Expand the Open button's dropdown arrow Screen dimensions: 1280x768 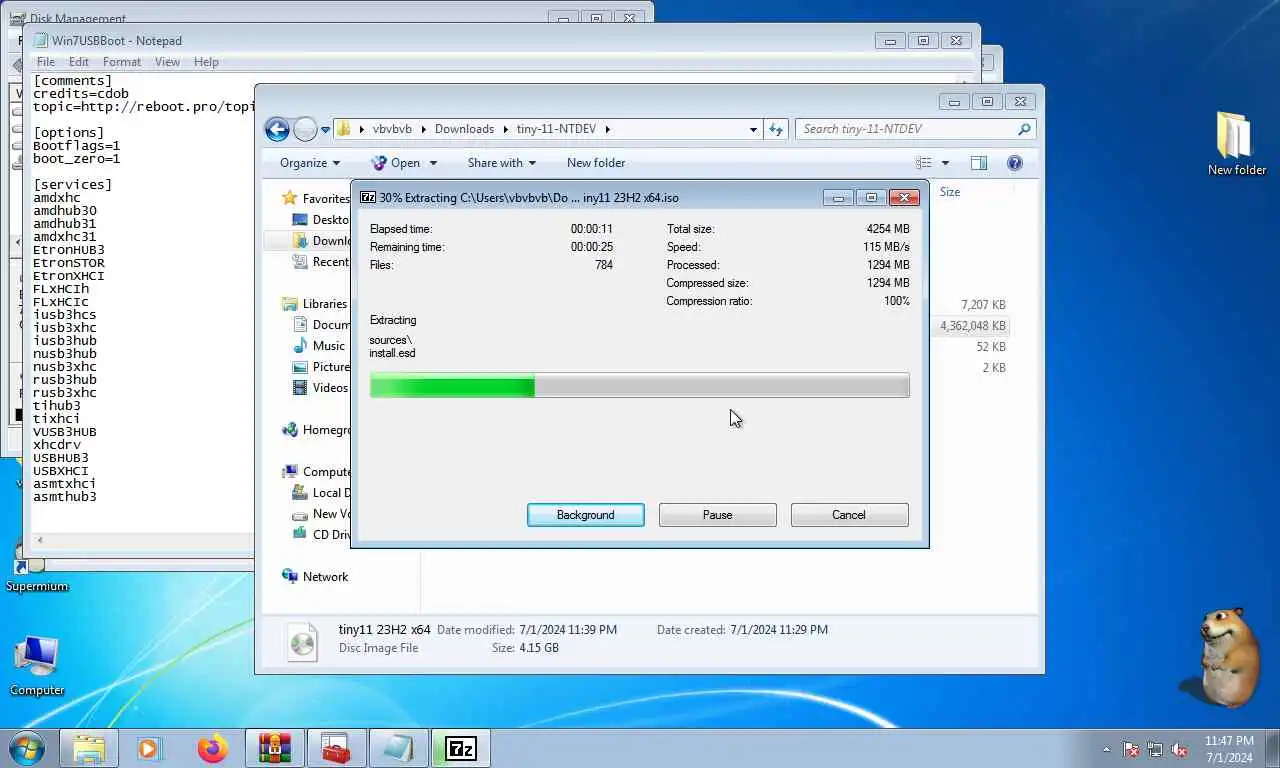click(433, 163)
